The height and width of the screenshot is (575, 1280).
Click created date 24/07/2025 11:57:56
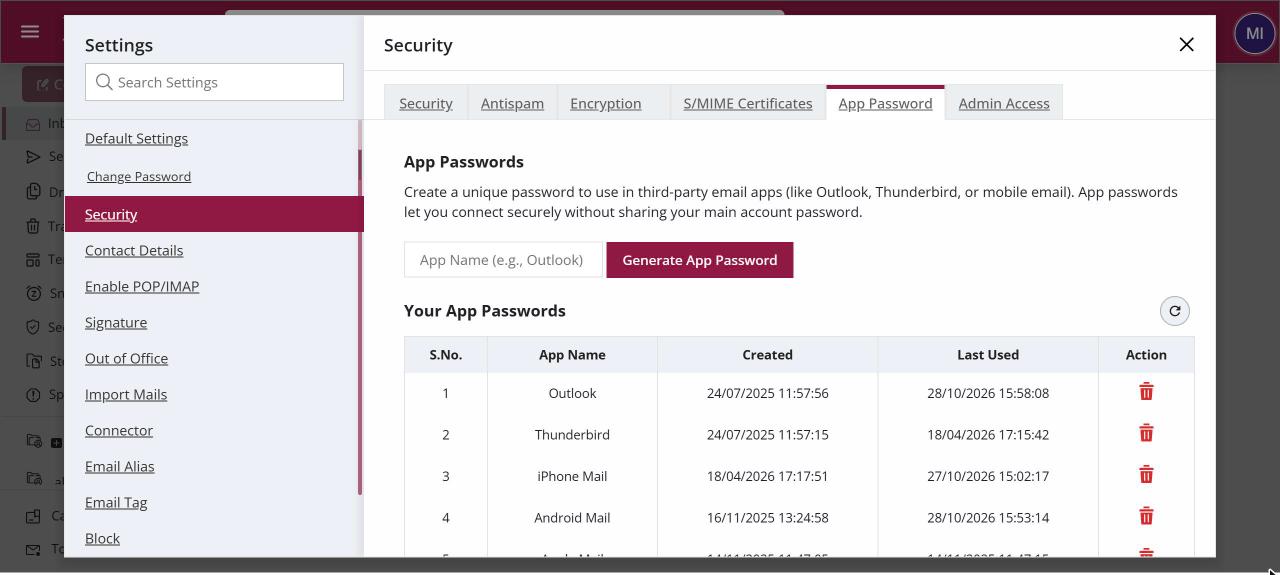click(x=768, y=393)
